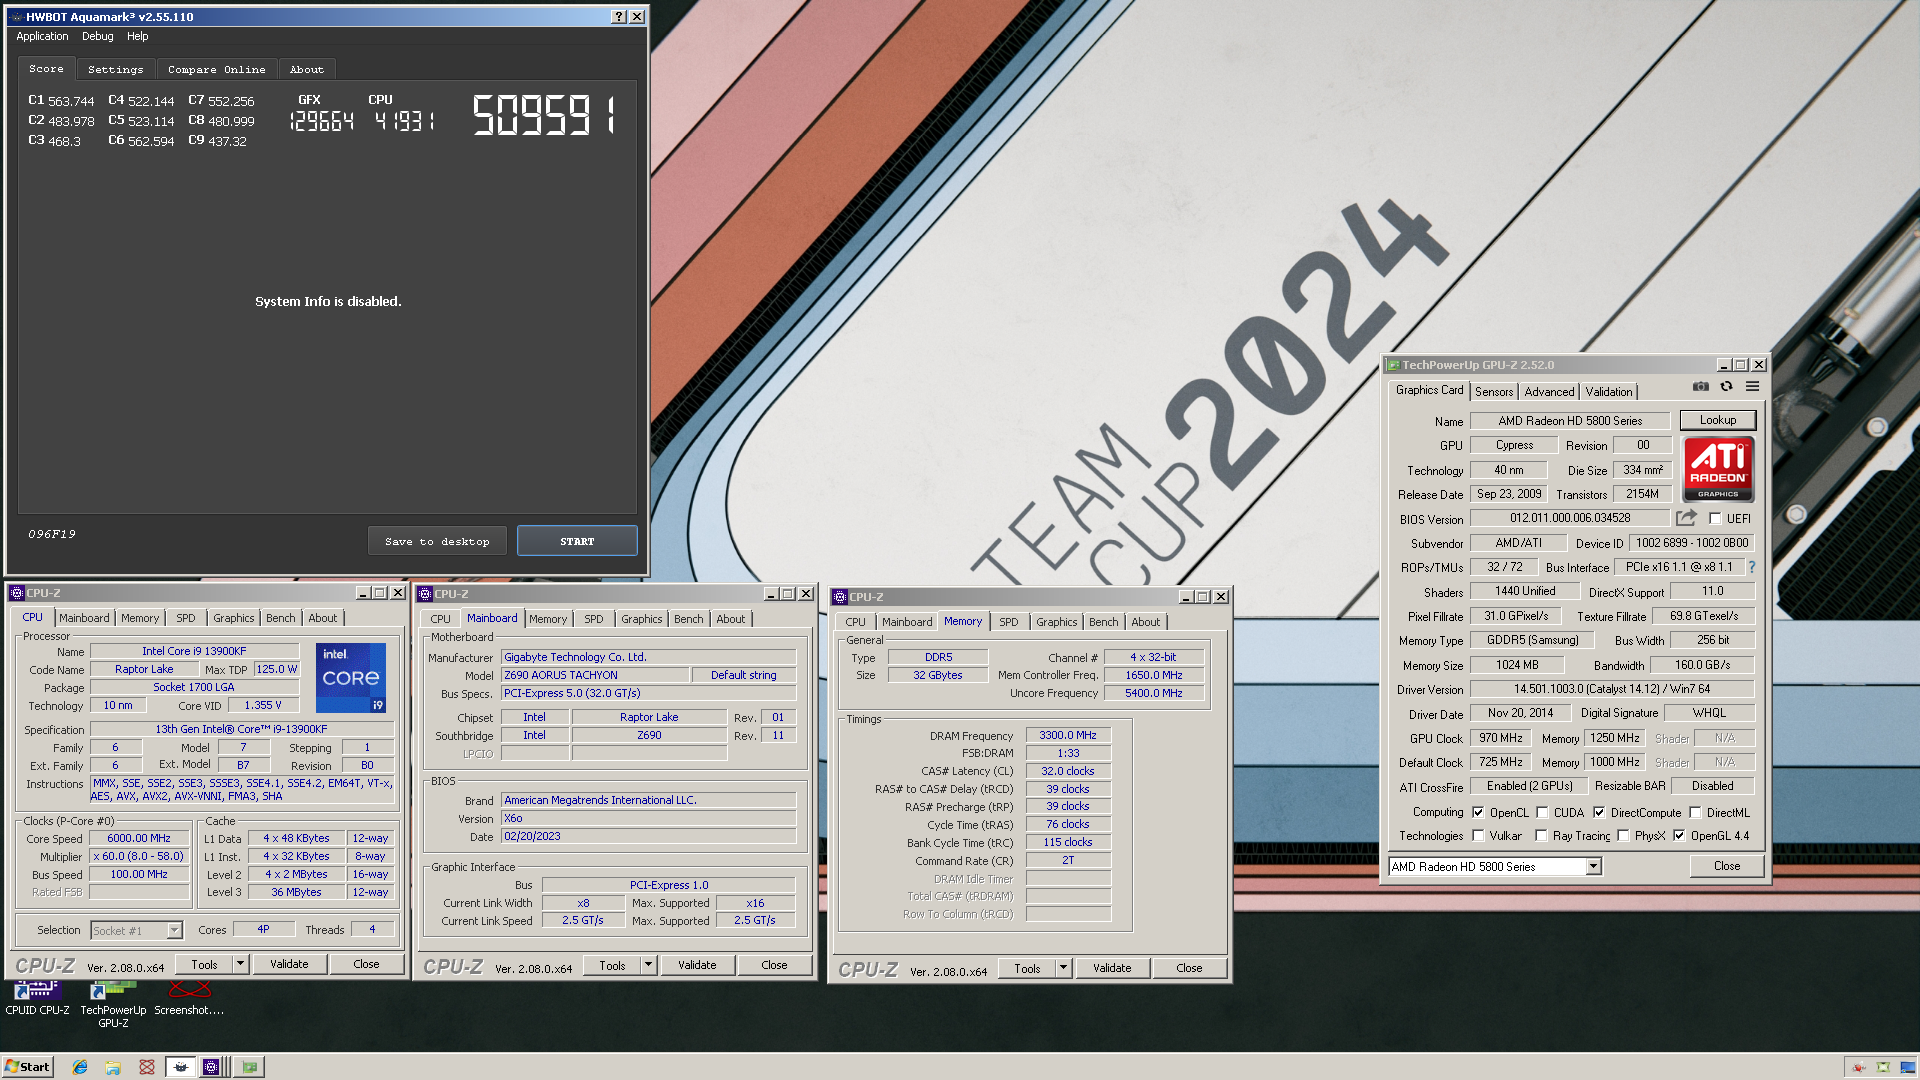Viewport: 1920px width, 1080px height.
Task: Take a screenshot with GPU-Z camera icon
Action: 1701,387
